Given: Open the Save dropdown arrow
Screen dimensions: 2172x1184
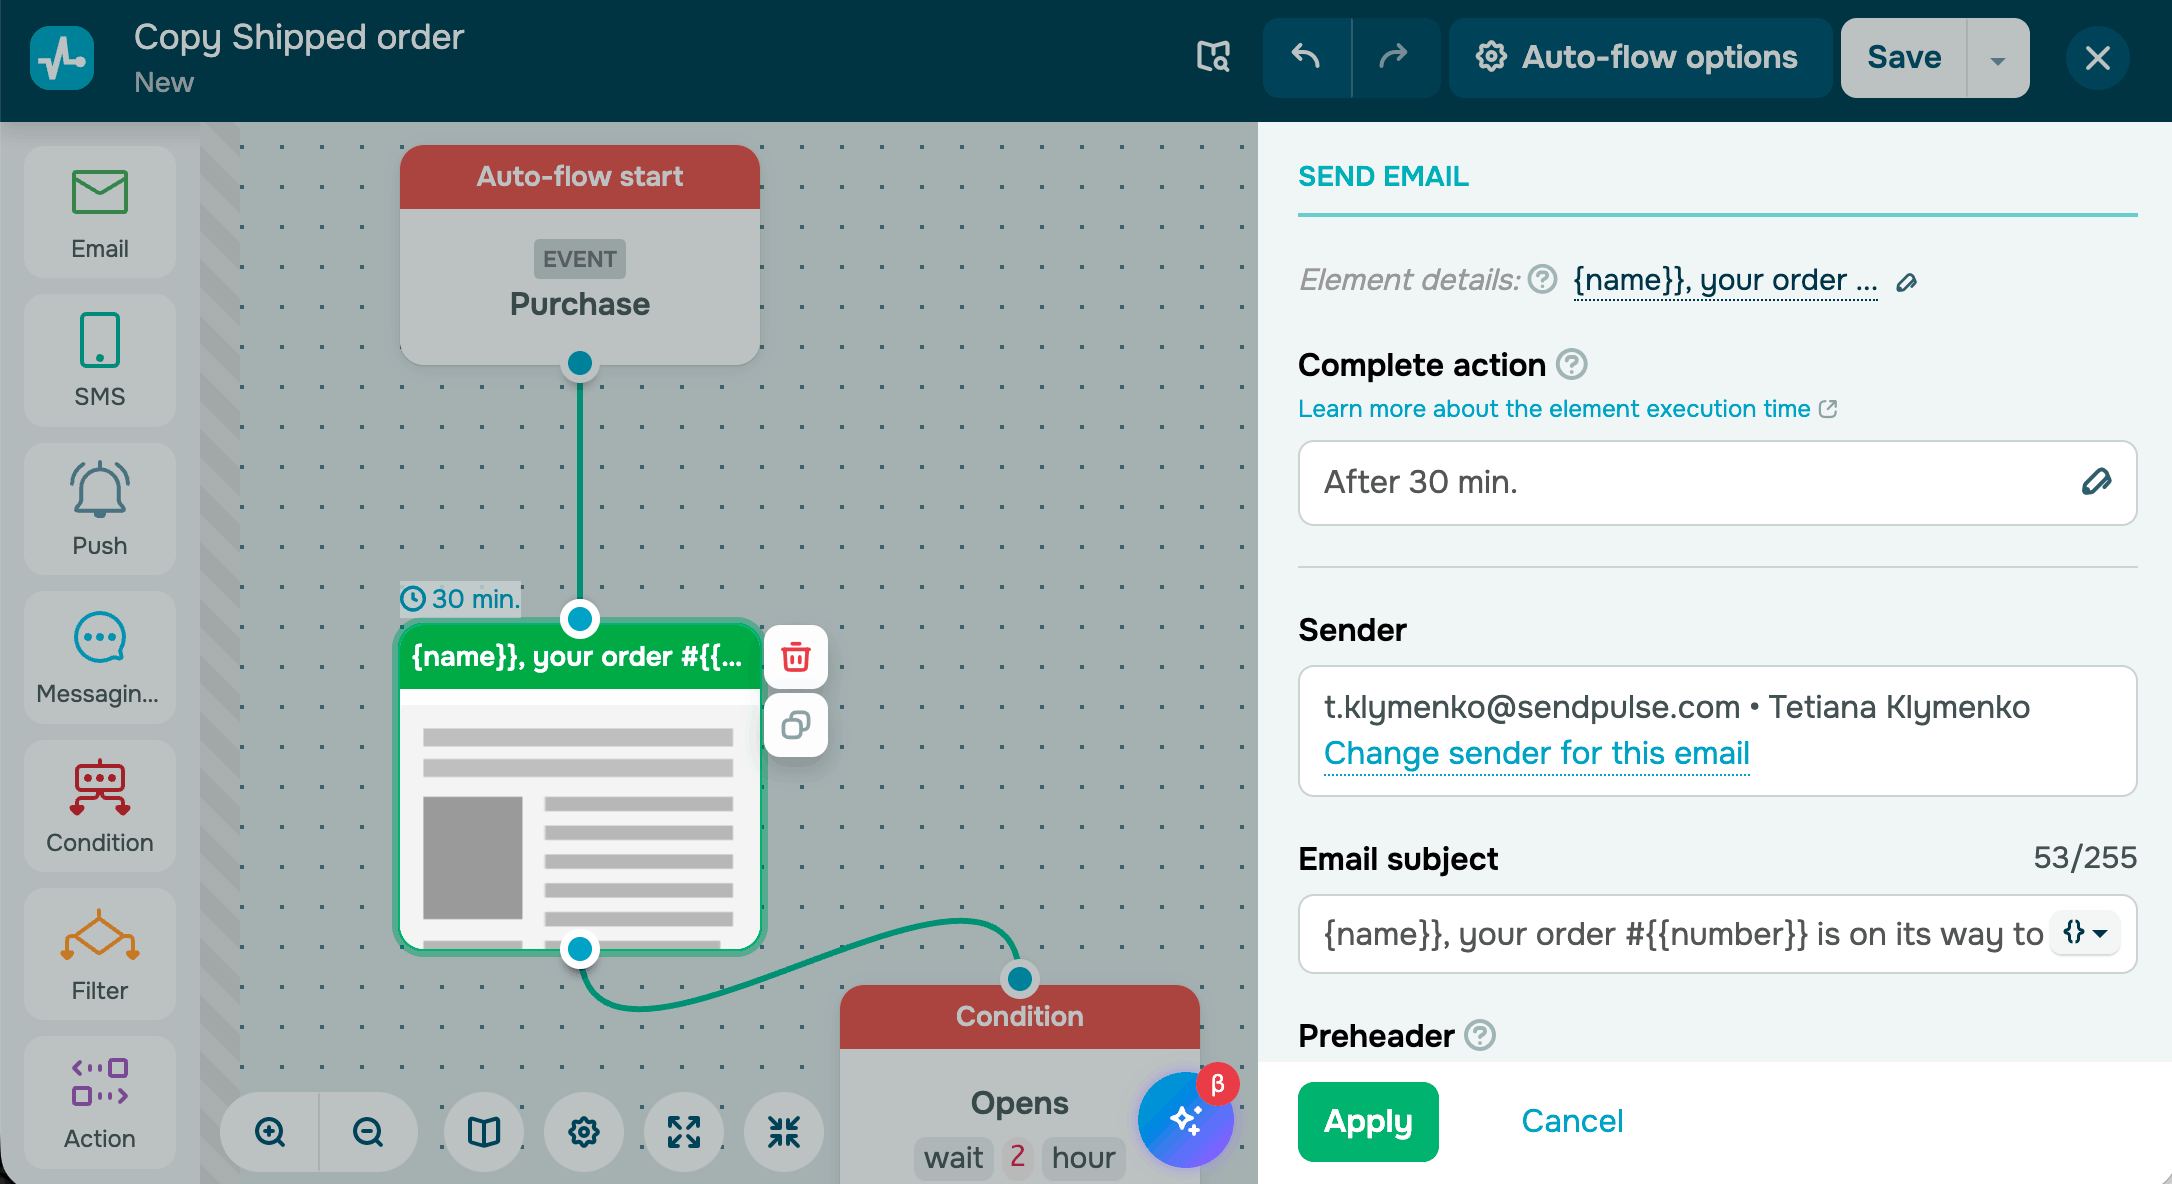Looking at the screenshot, I should pyautogui.click(x=1997, y=59).
